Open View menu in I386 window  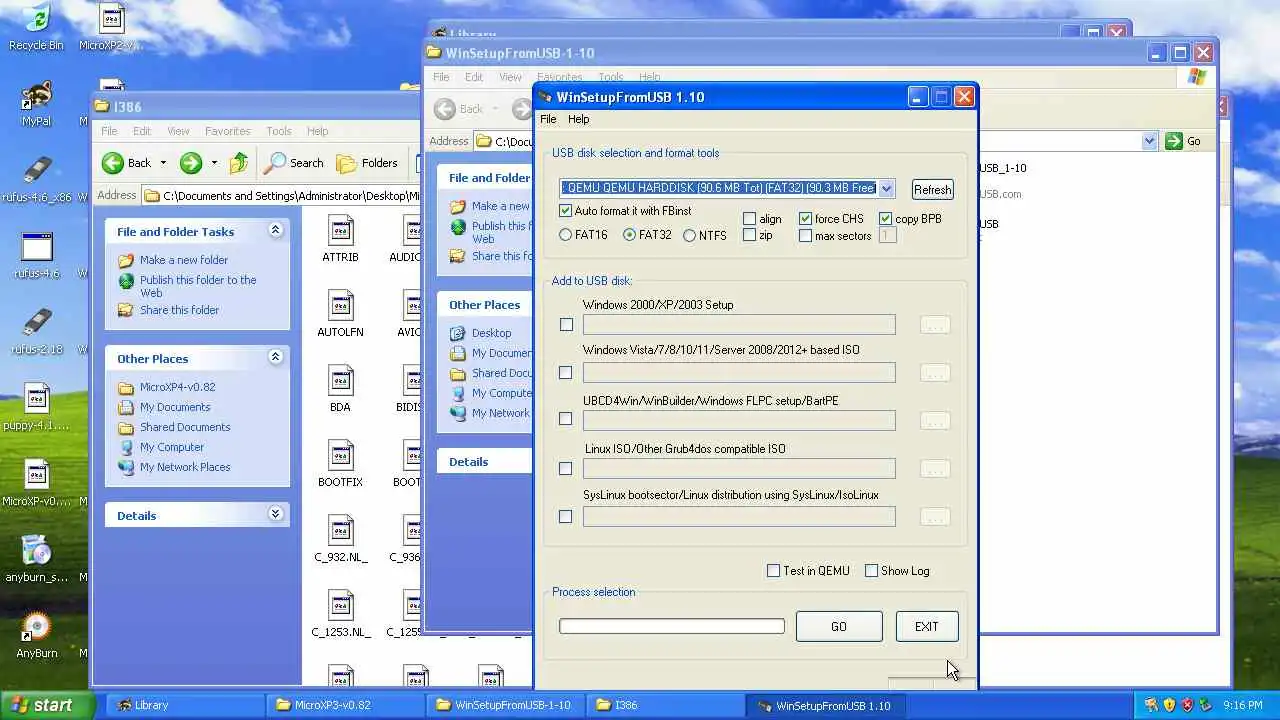(x=178, y=131)
